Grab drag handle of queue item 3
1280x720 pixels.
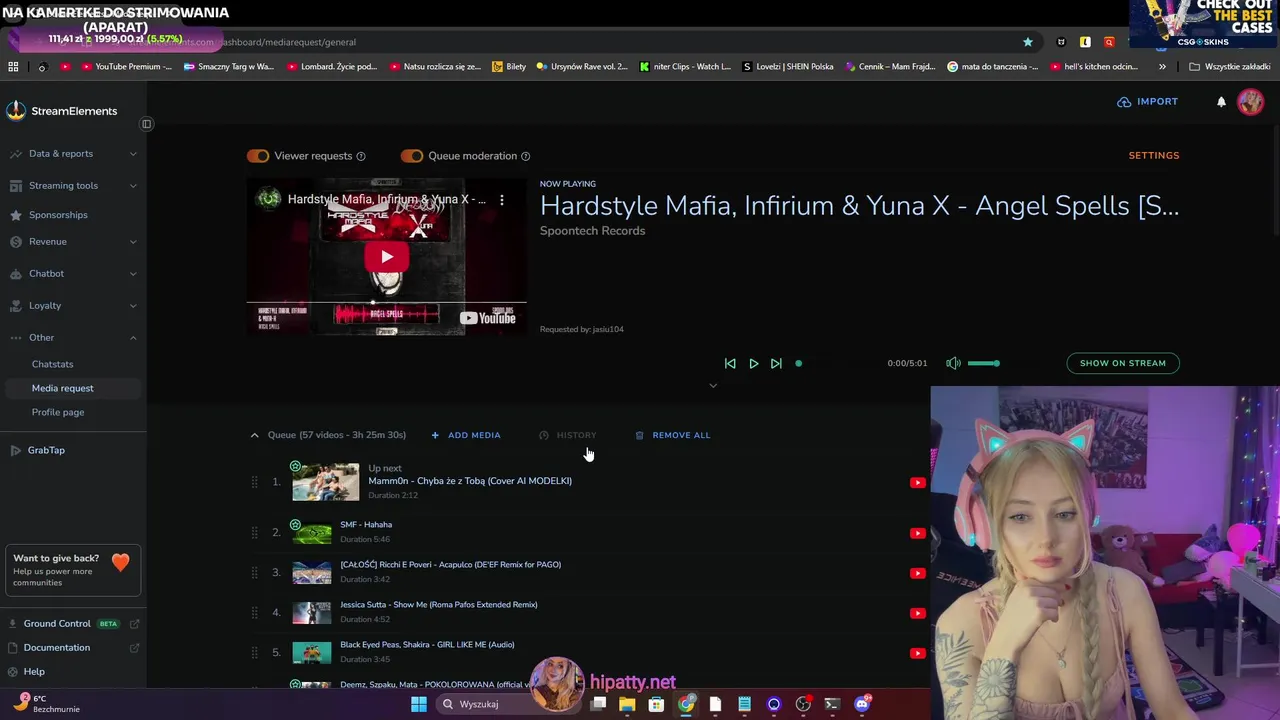254,573
